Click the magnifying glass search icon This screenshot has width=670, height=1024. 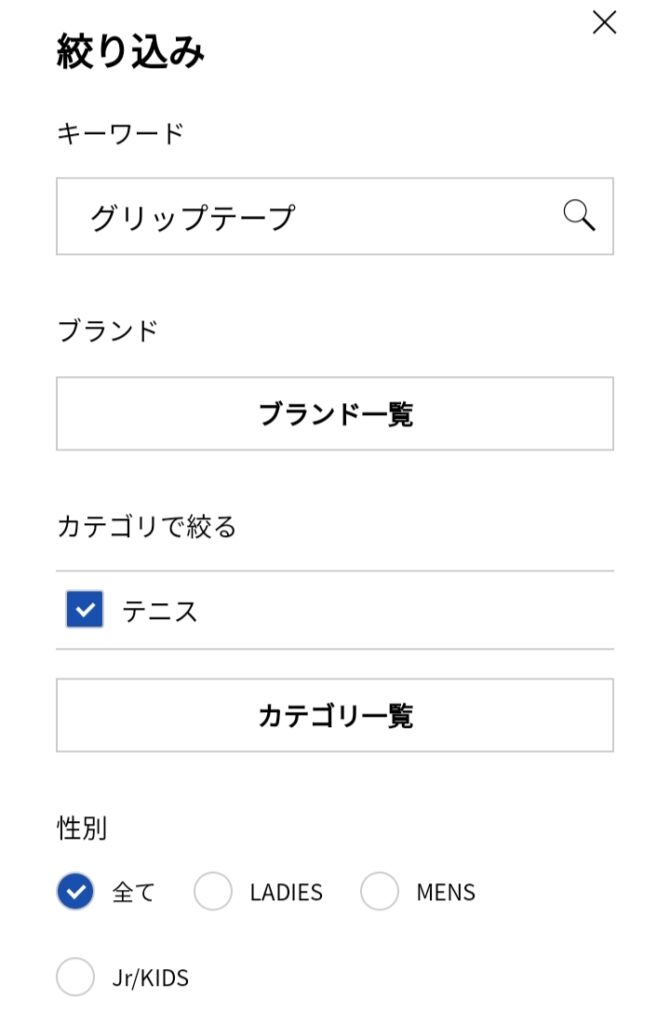tap(579, 216)
